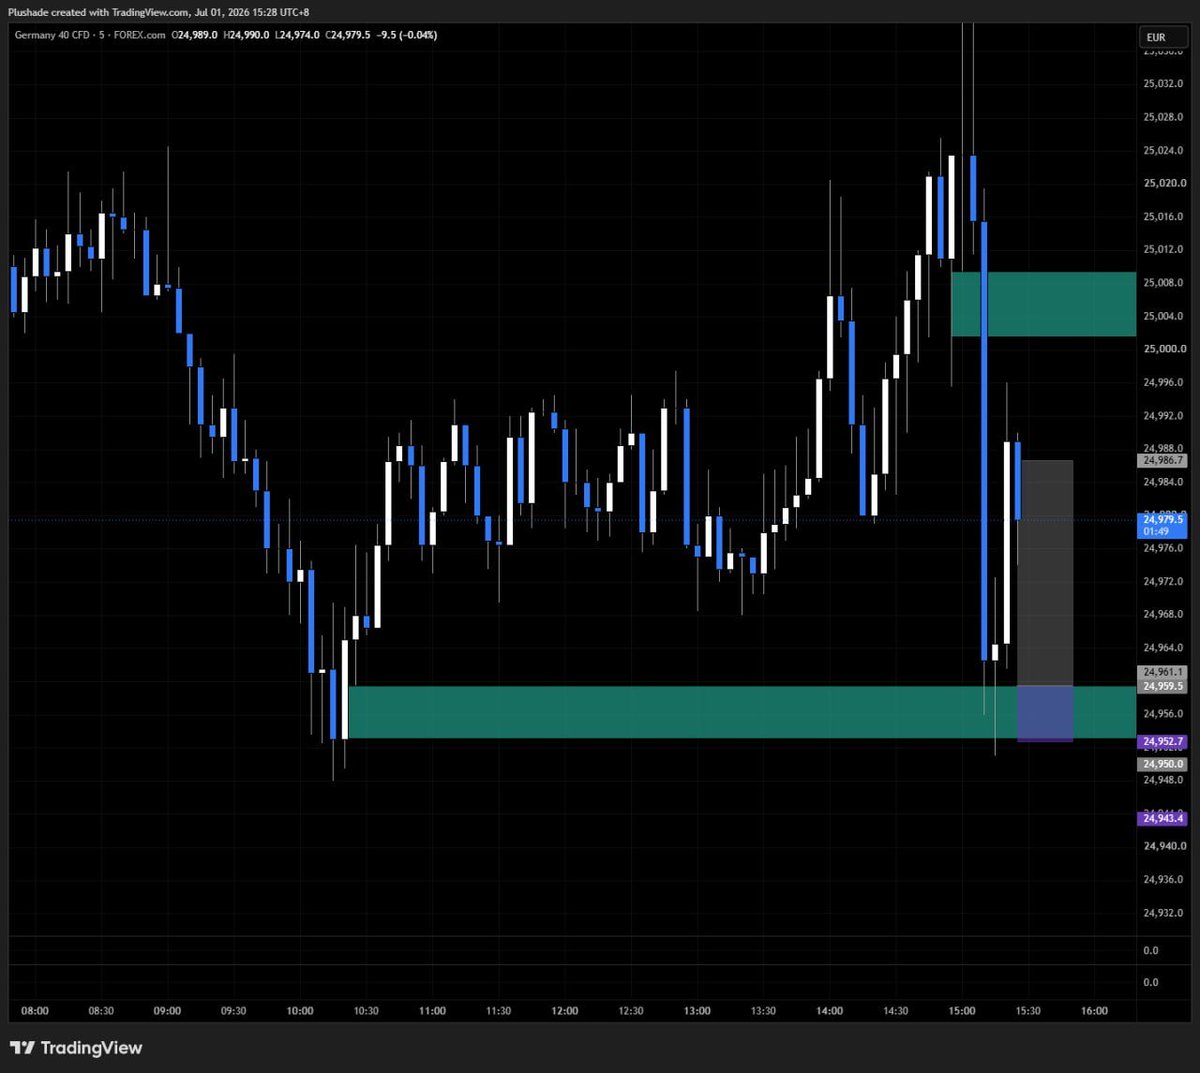Click the TradingView logo at the bottom

76,1048
